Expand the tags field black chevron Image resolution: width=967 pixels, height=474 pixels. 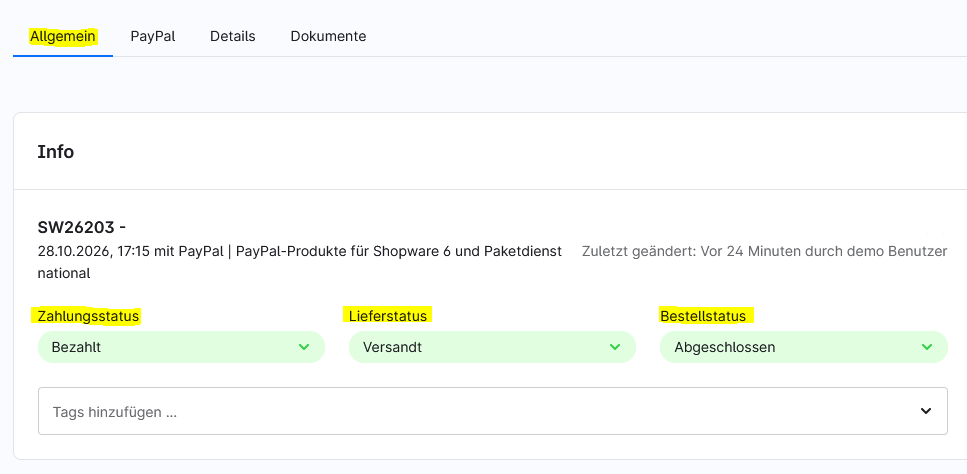(926, 411)
